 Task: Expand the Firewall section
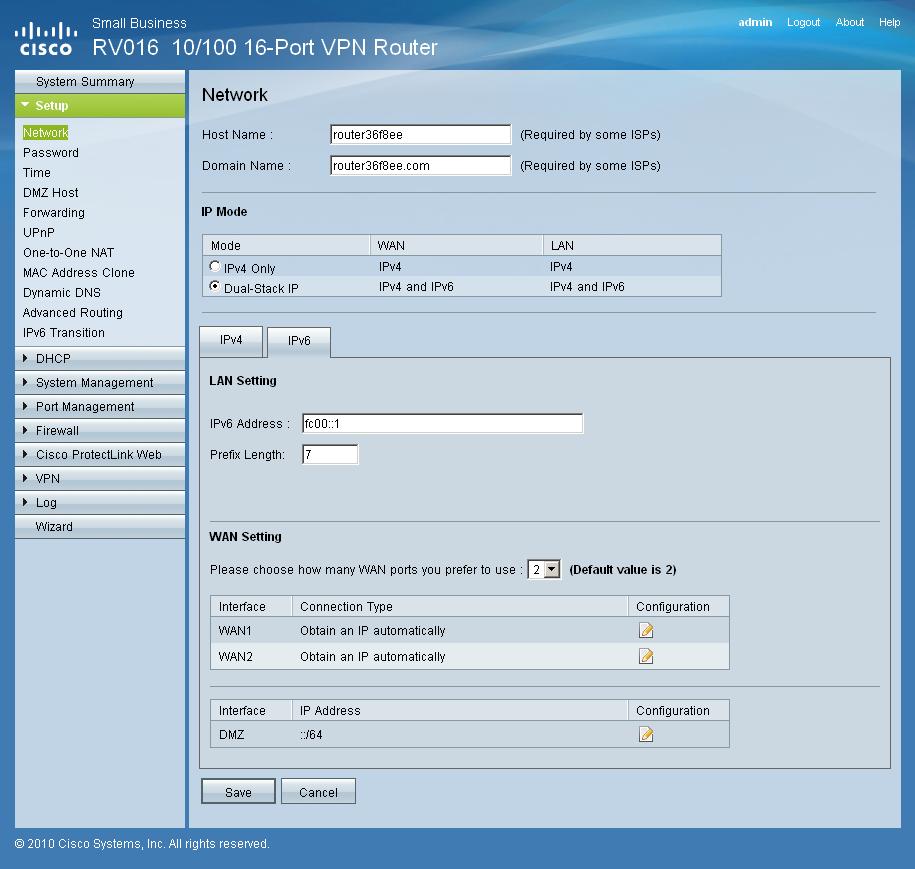coord(100,430)
